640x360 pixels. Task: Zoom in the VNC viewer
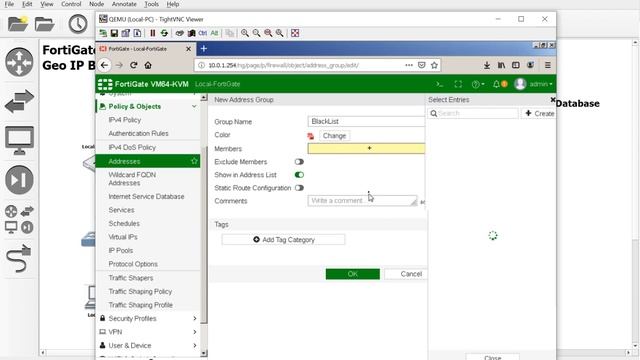[245, 33]
